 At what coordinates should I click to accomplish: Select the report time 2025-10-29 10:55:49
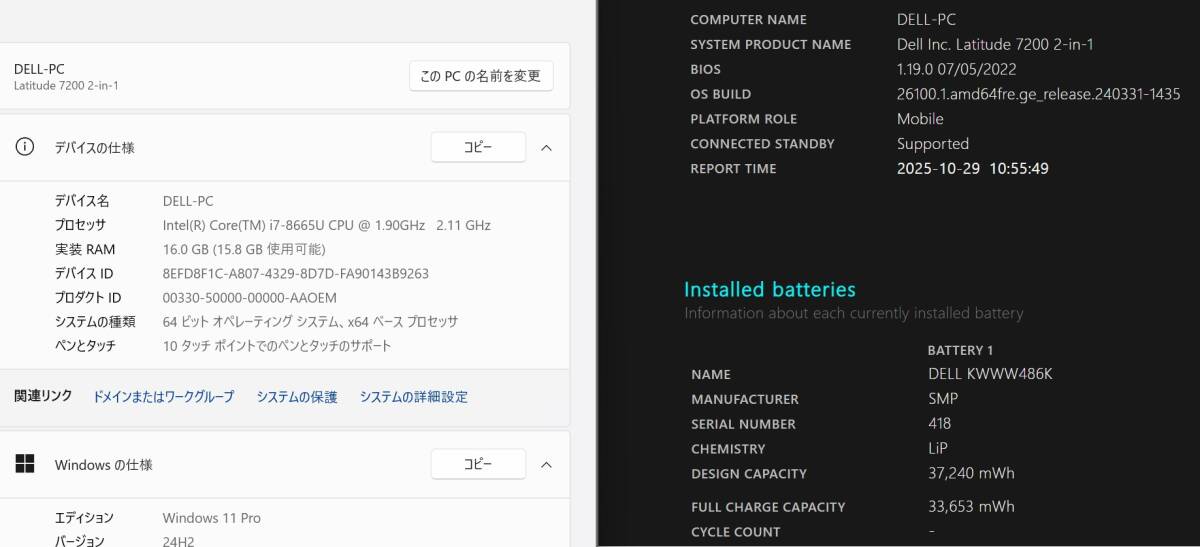click(973, 168)
